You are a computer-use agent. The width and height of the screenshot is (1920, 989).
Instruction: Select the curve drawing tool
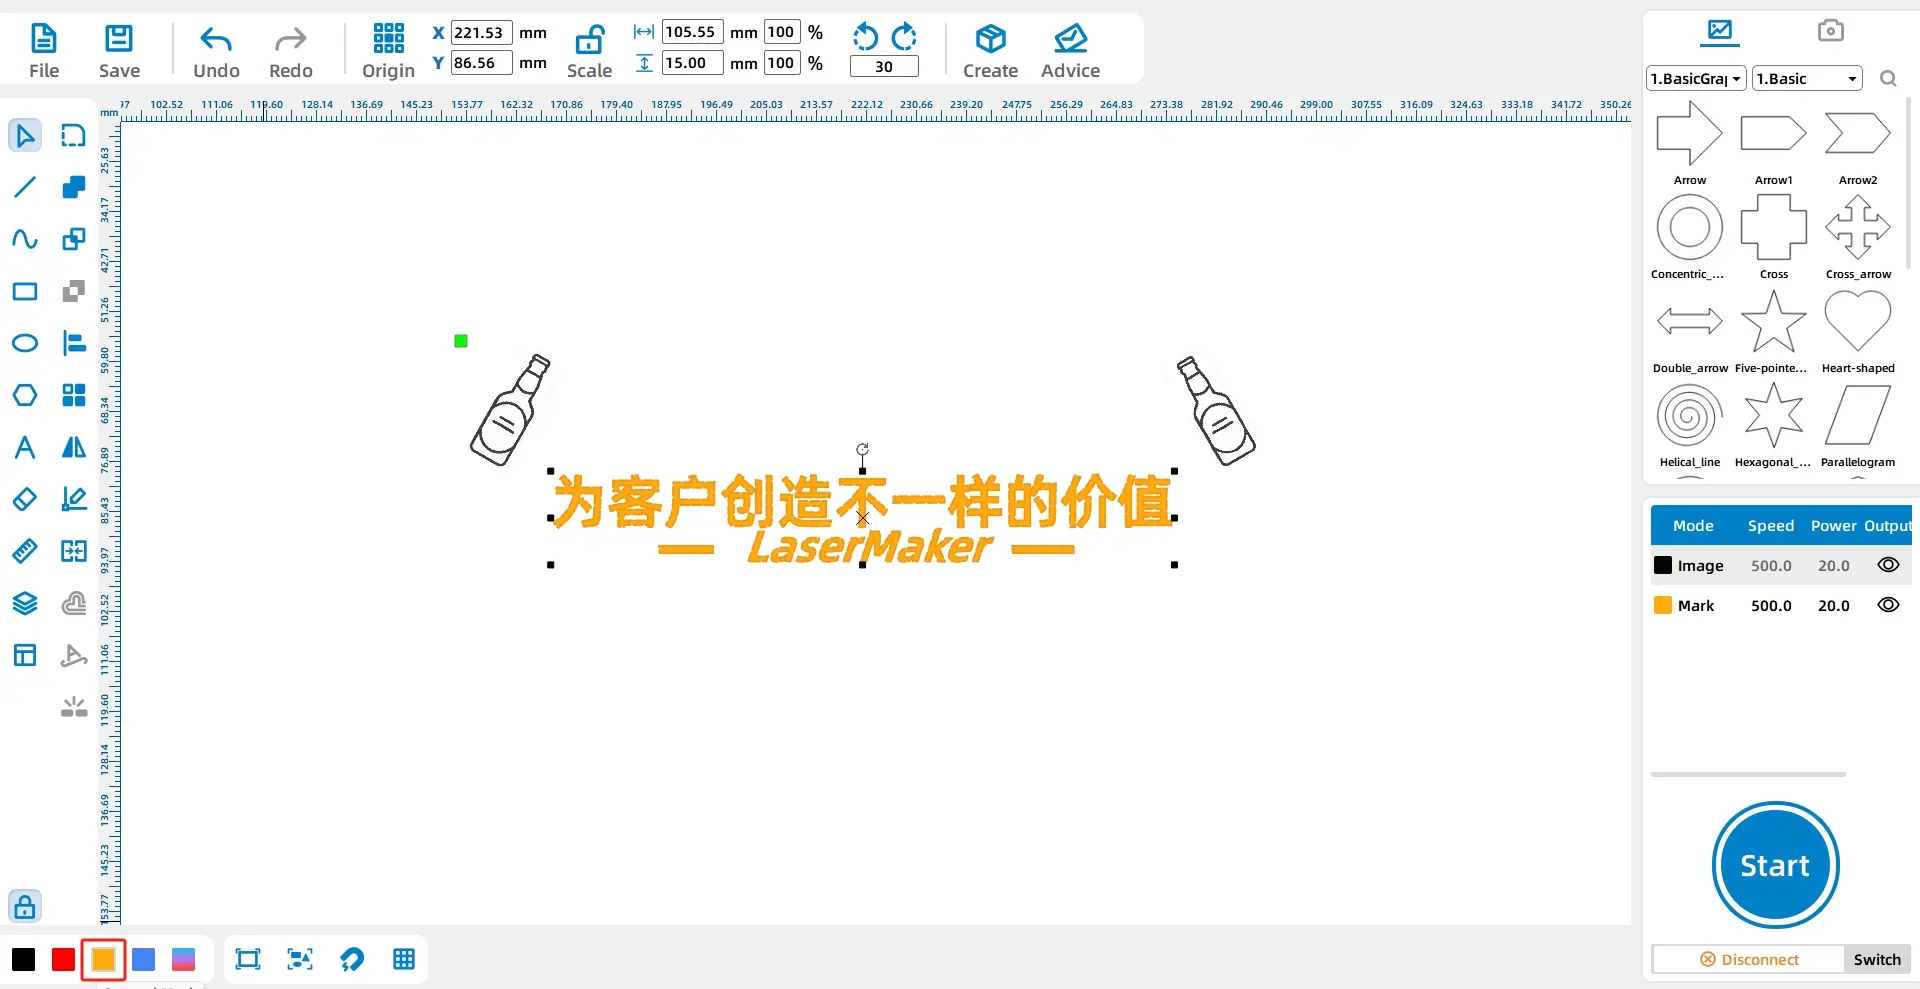pos(25,239)
